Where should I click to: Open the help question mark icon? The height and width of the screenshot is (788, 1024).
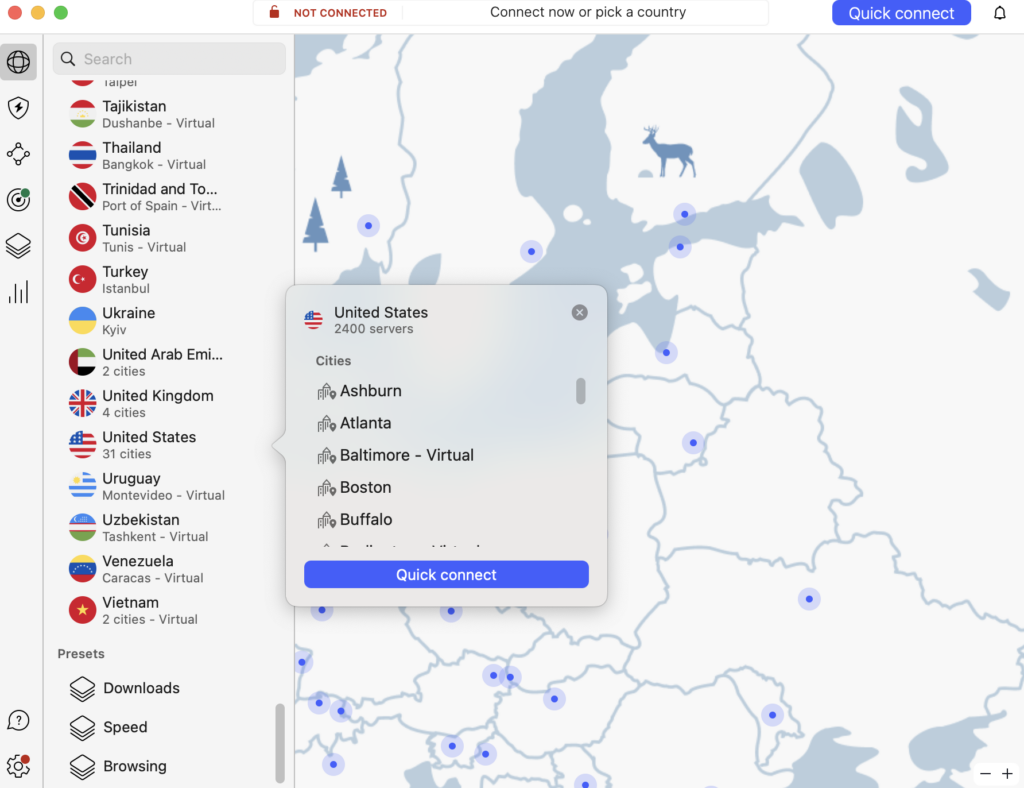(x=18, y=720)
